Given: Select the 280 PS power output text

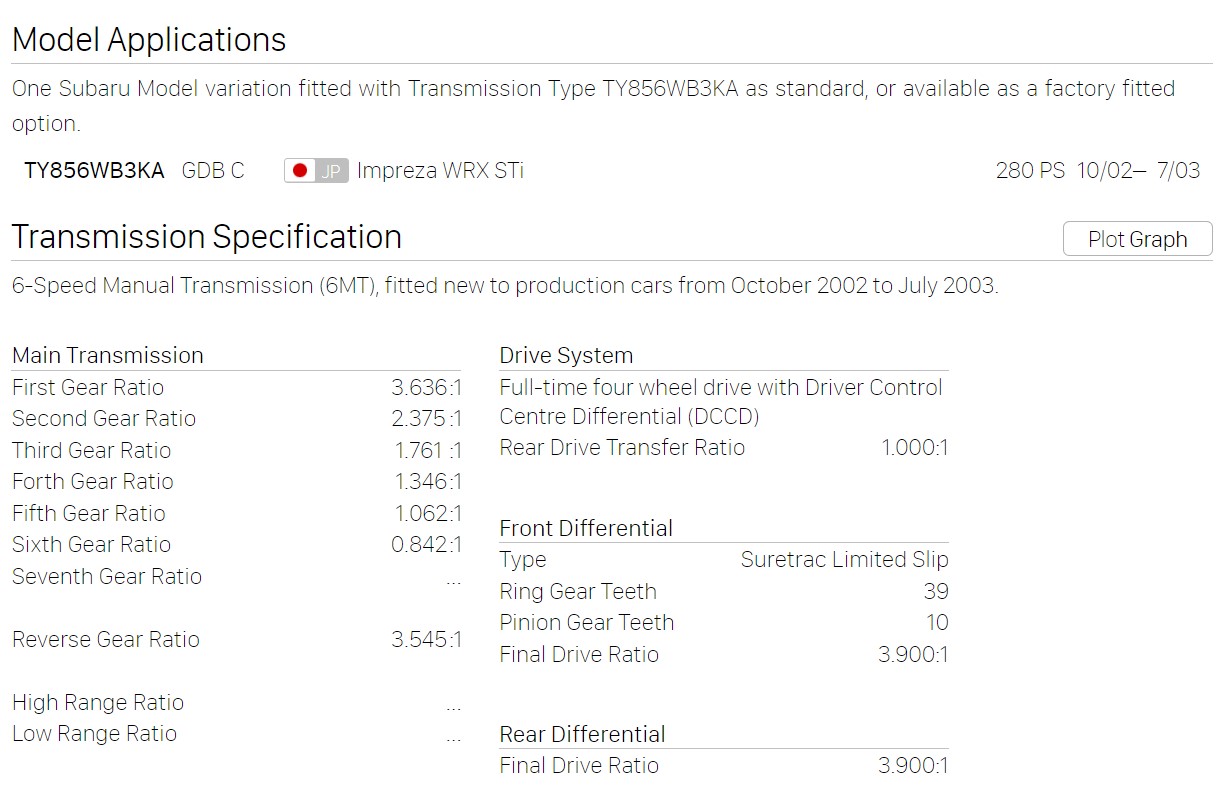Looking at the screenshot, I should [1030, 170].
